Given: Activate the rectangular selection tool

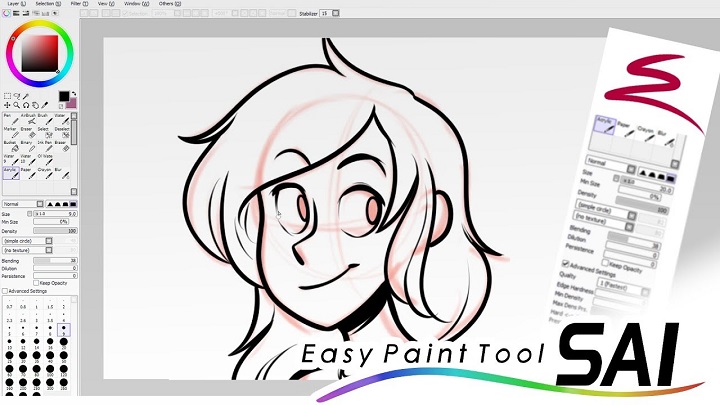Looking at the screenshot, I should (7, 96).
